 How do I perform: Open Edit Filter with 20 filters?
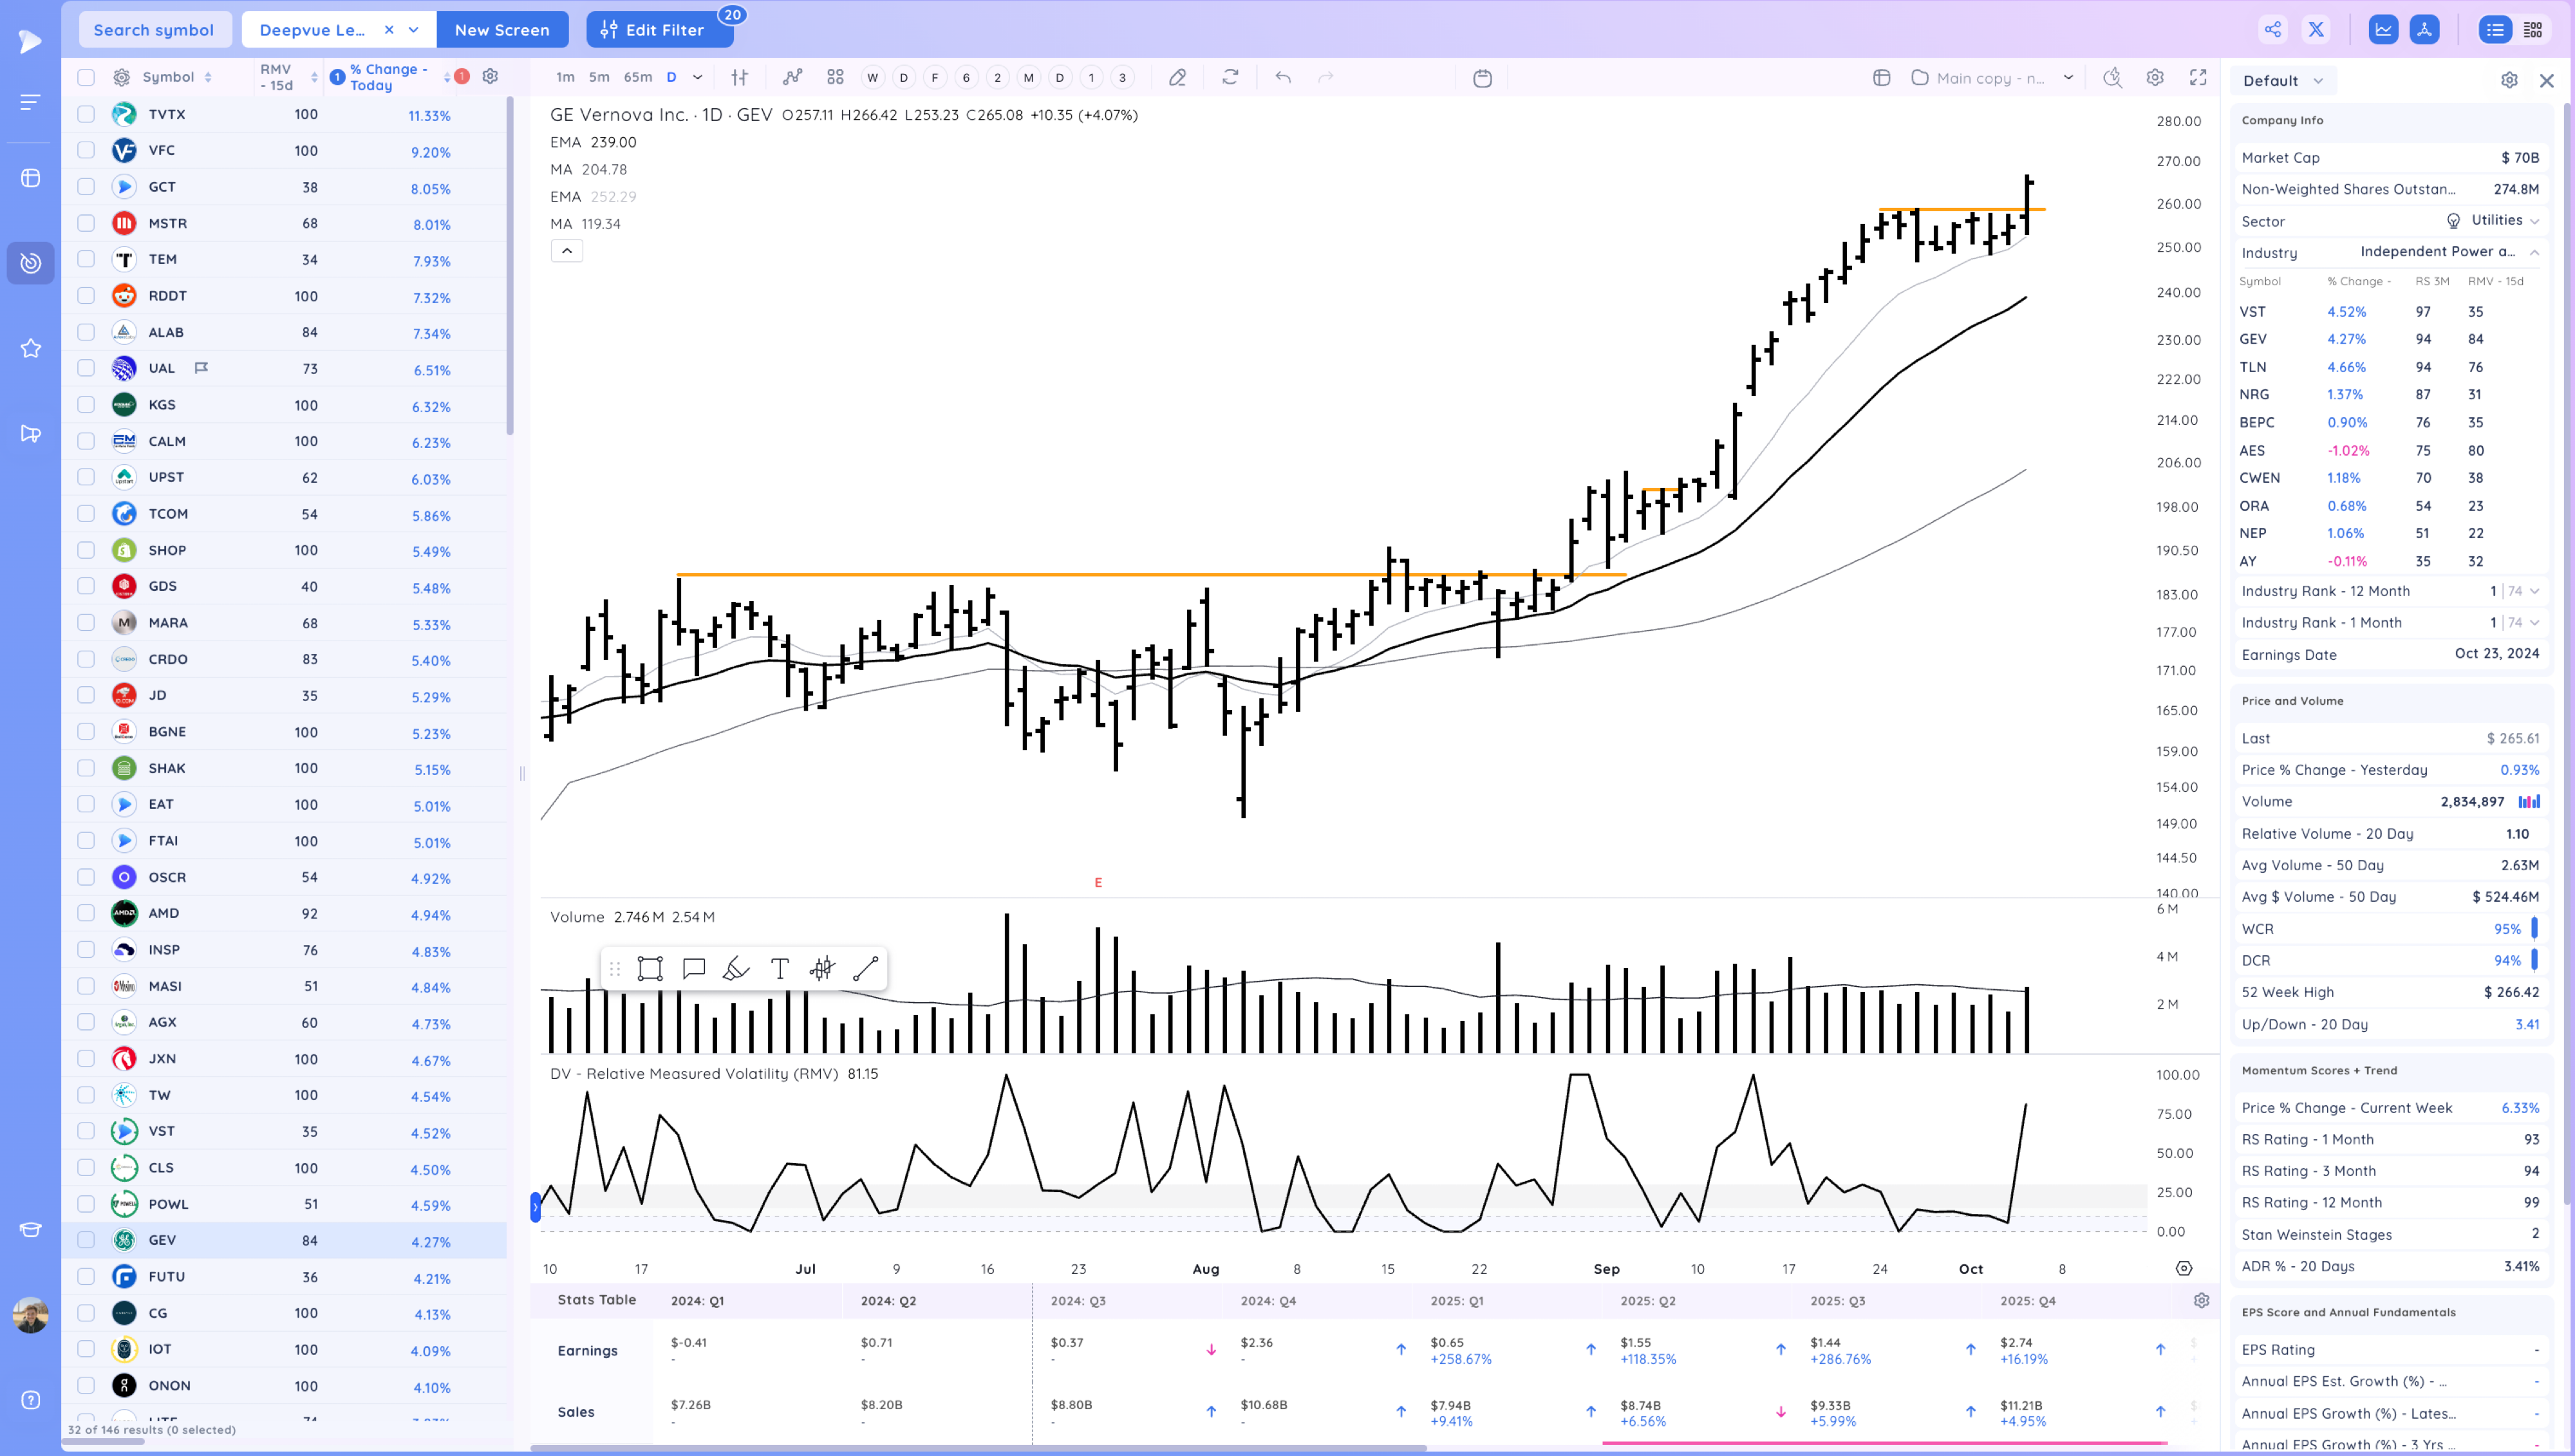point(659,29)
